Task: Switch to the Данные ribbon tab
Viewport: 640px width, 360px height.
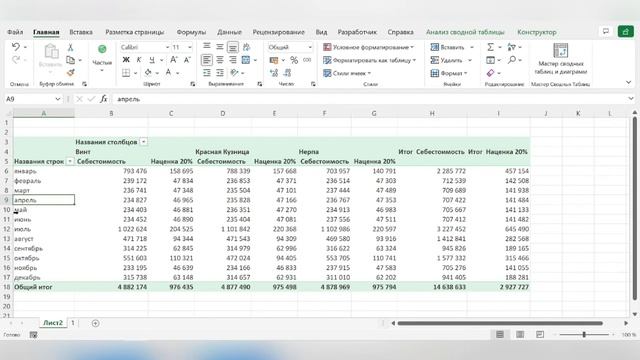Action: click(229, 32)
